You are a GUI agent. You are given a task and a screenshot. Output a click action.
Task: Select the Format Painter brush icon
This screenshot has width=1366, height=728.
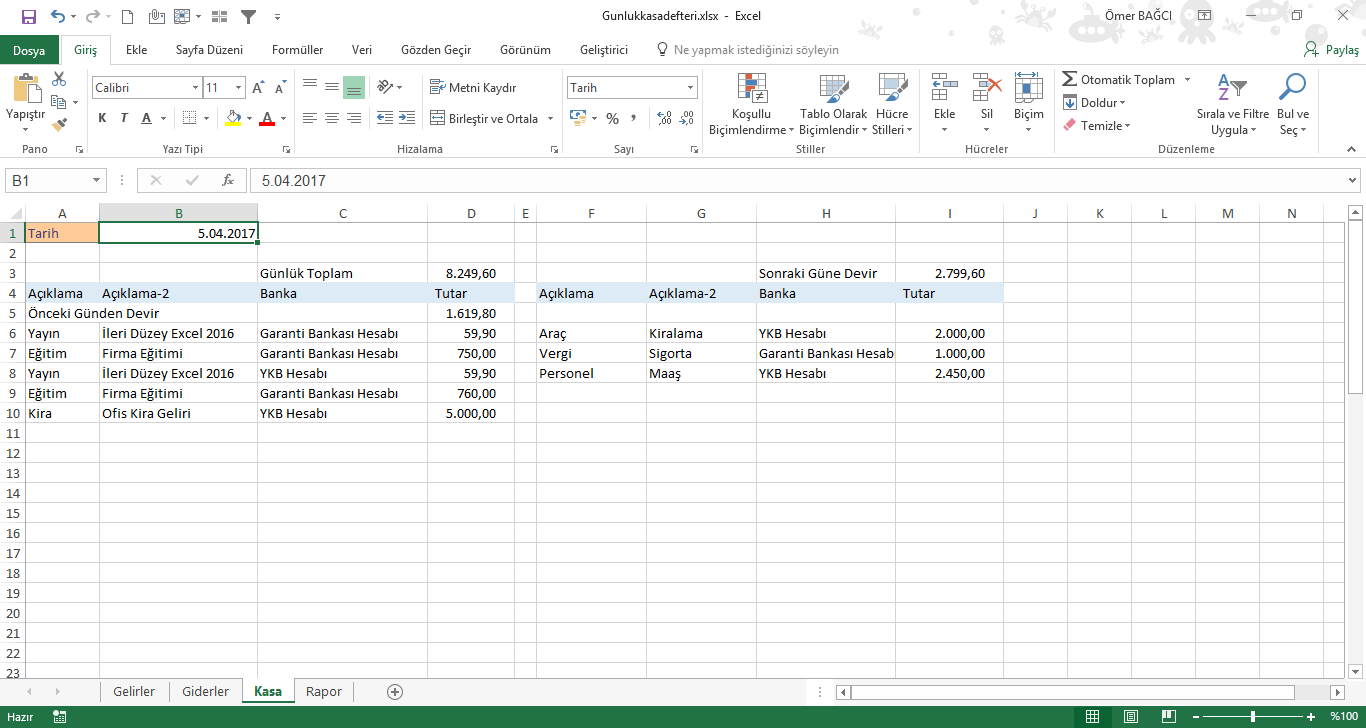click(x=59, y=125)
